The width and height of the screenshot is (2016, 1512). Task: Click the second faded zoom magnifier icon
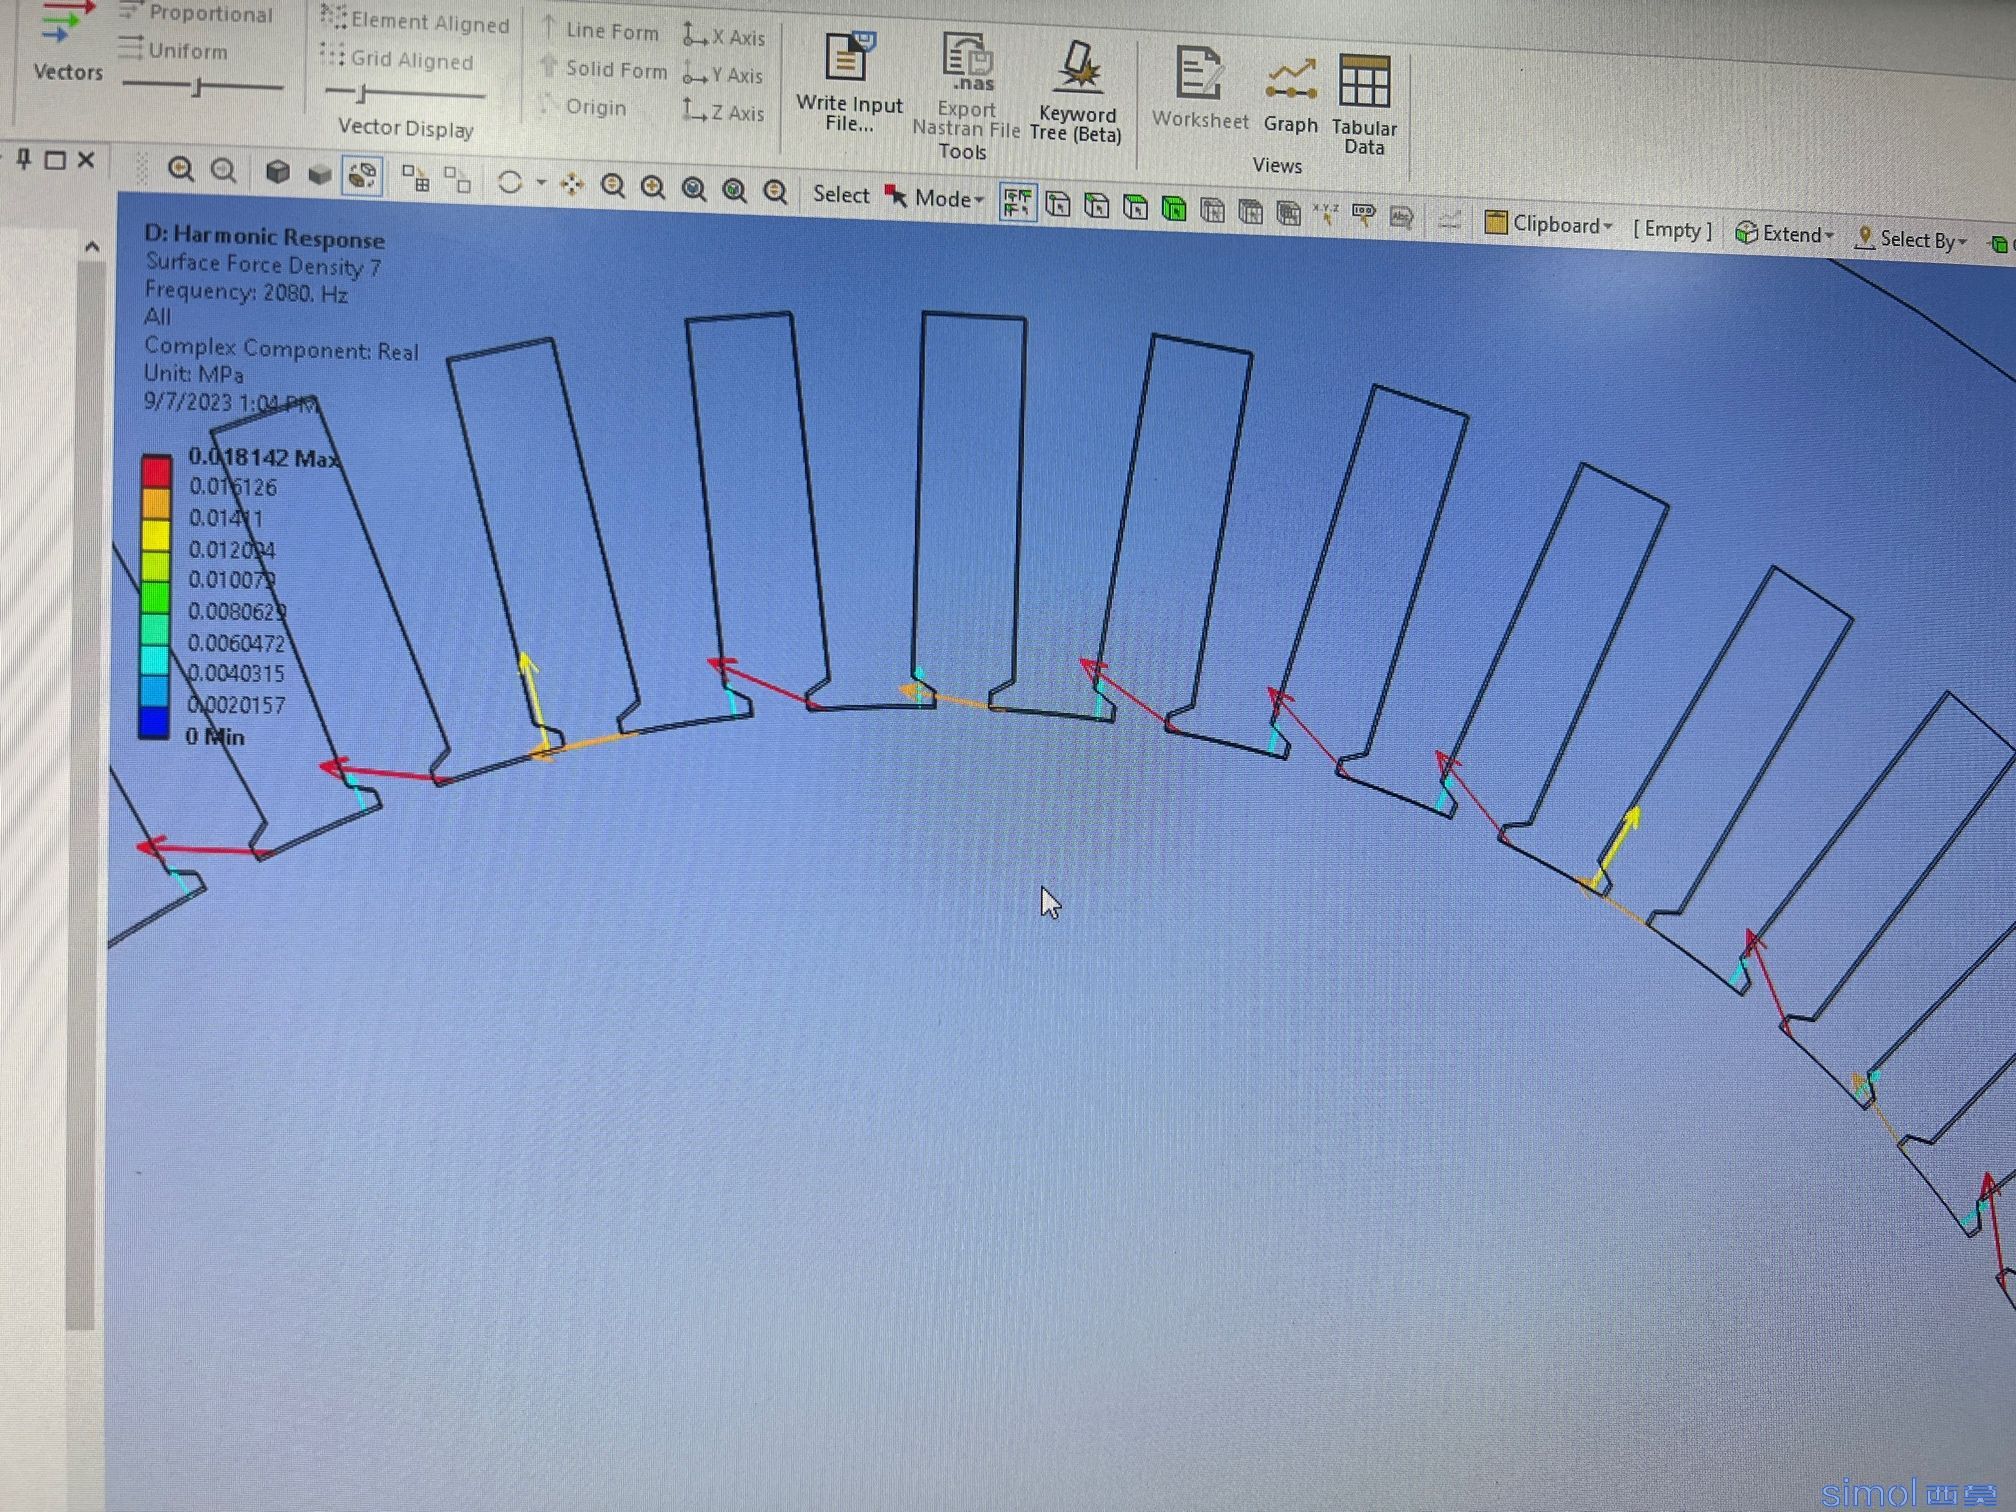pyautogui.click(x=224, y=171)
